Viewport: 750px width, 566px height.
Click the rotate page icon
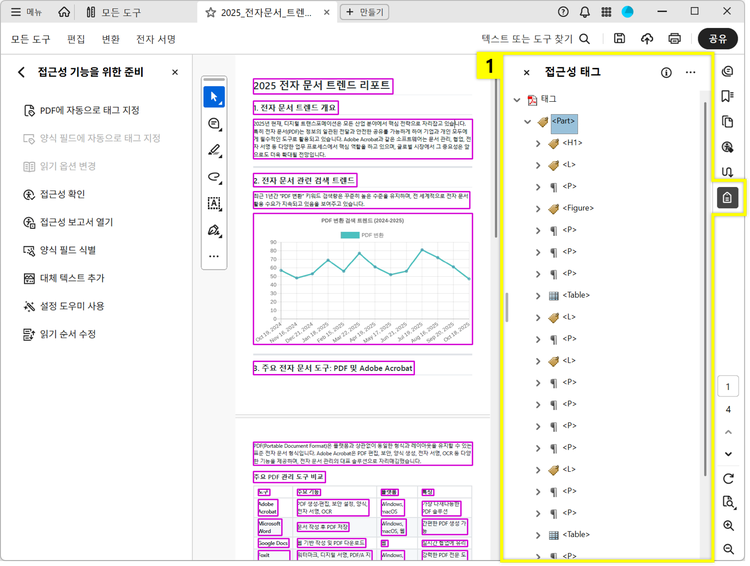coord(728,478)
